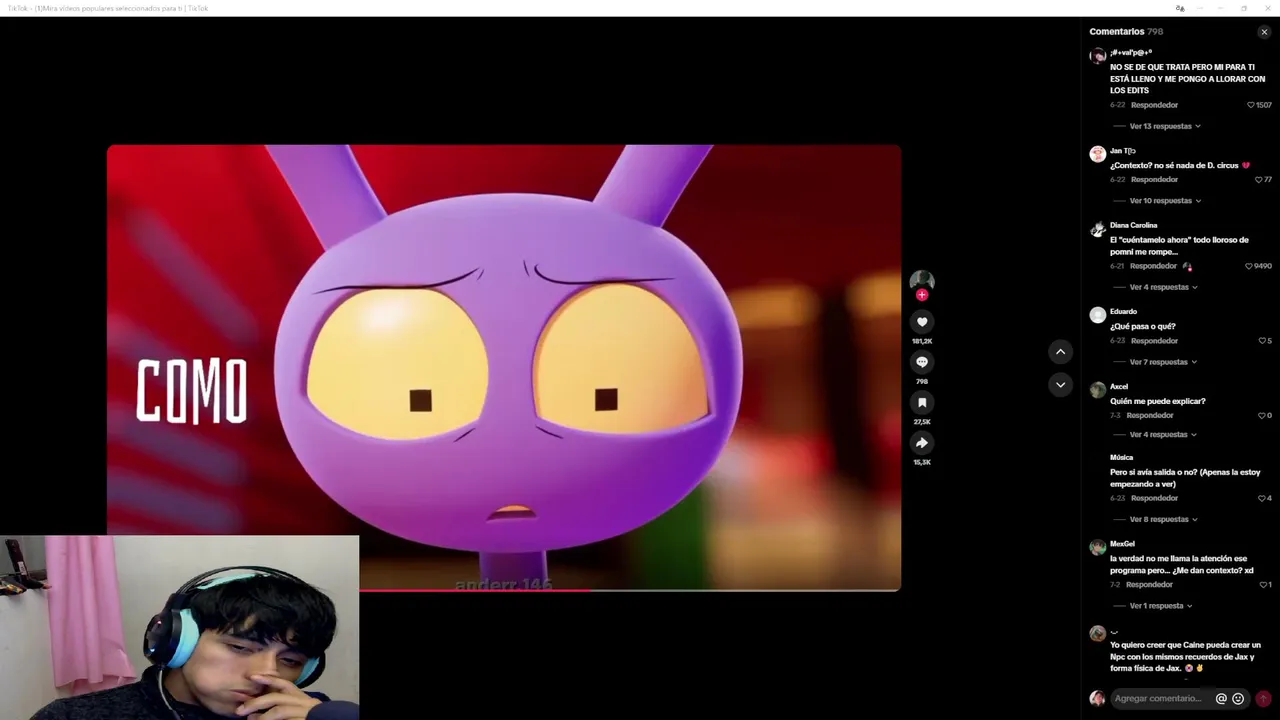Screen dimensions: 1280x720
Task: Select the '181,2K' likes count
Action: tap(922, 341)
